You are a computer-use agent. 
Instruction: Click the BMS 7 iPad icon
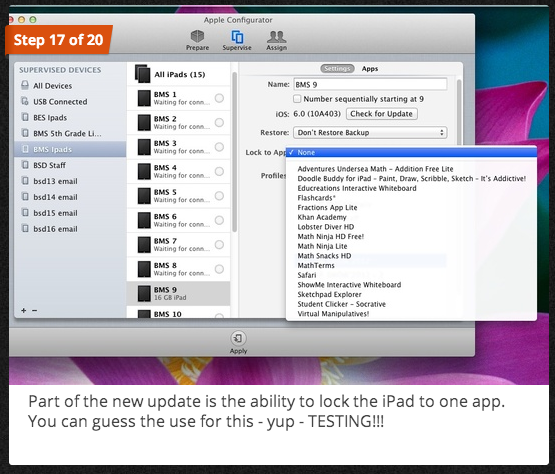click(144, 245)
